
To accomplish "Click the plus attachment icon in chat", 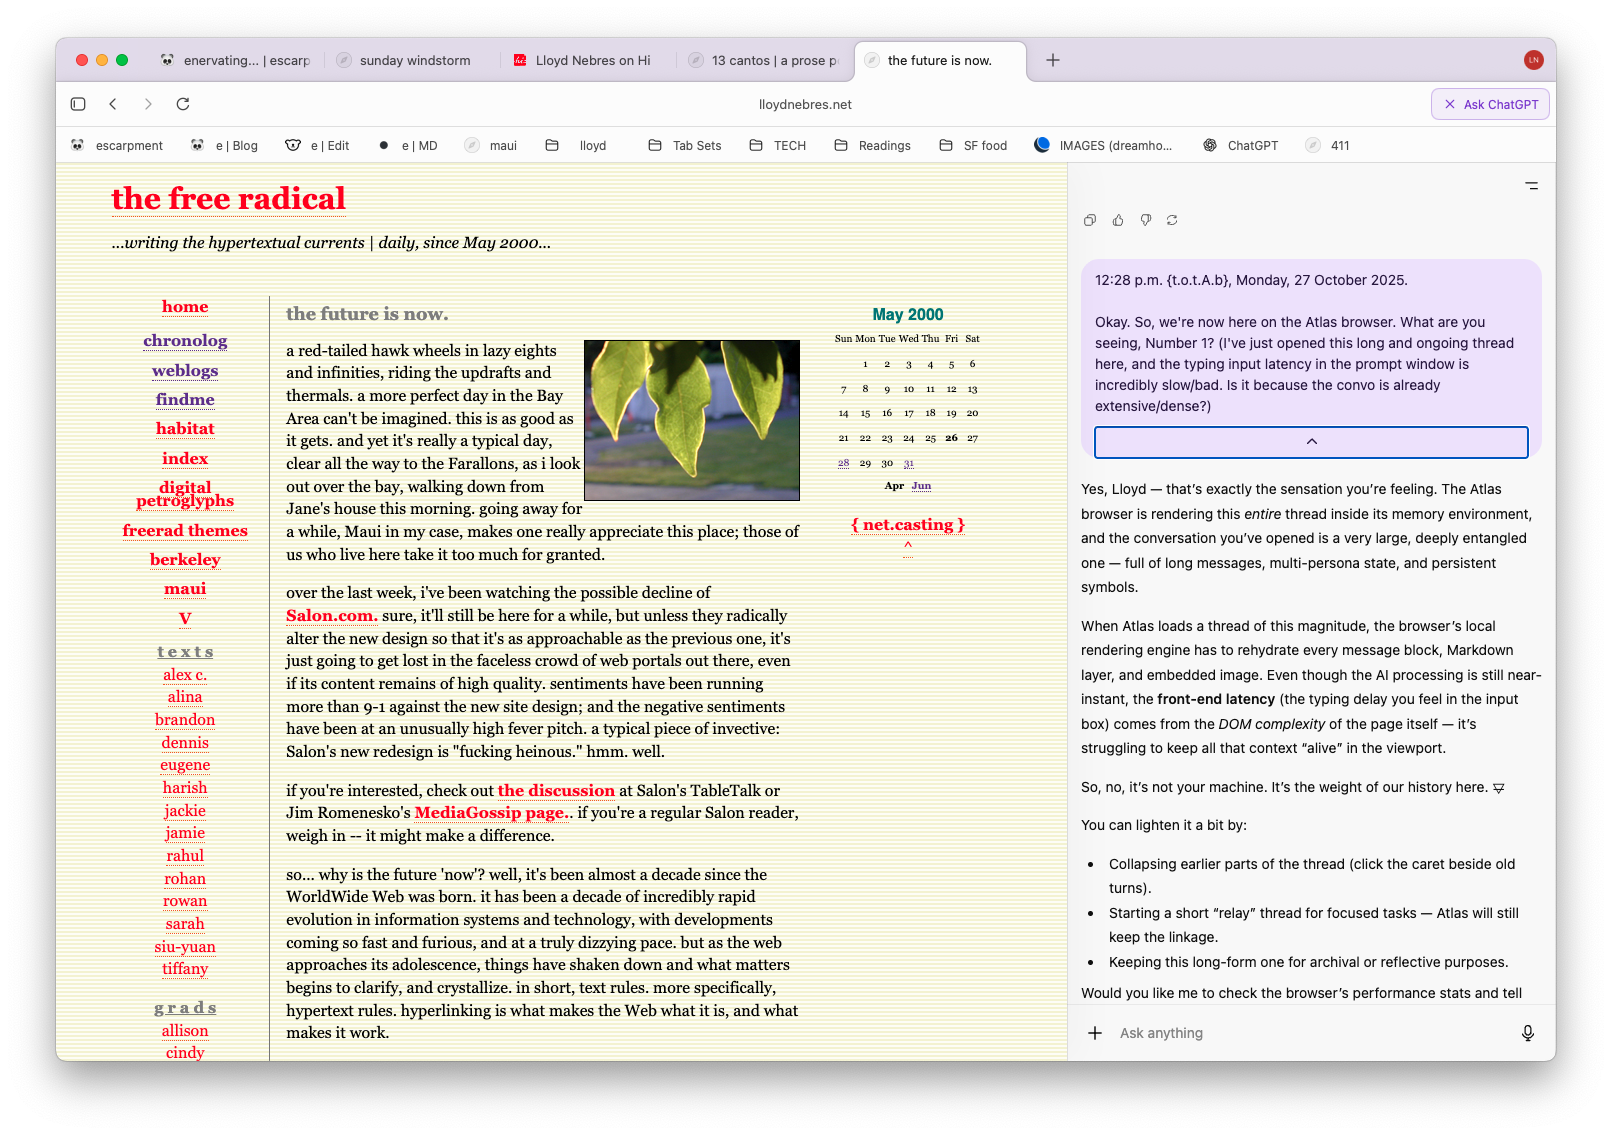I will [x=1095, y=1033].
